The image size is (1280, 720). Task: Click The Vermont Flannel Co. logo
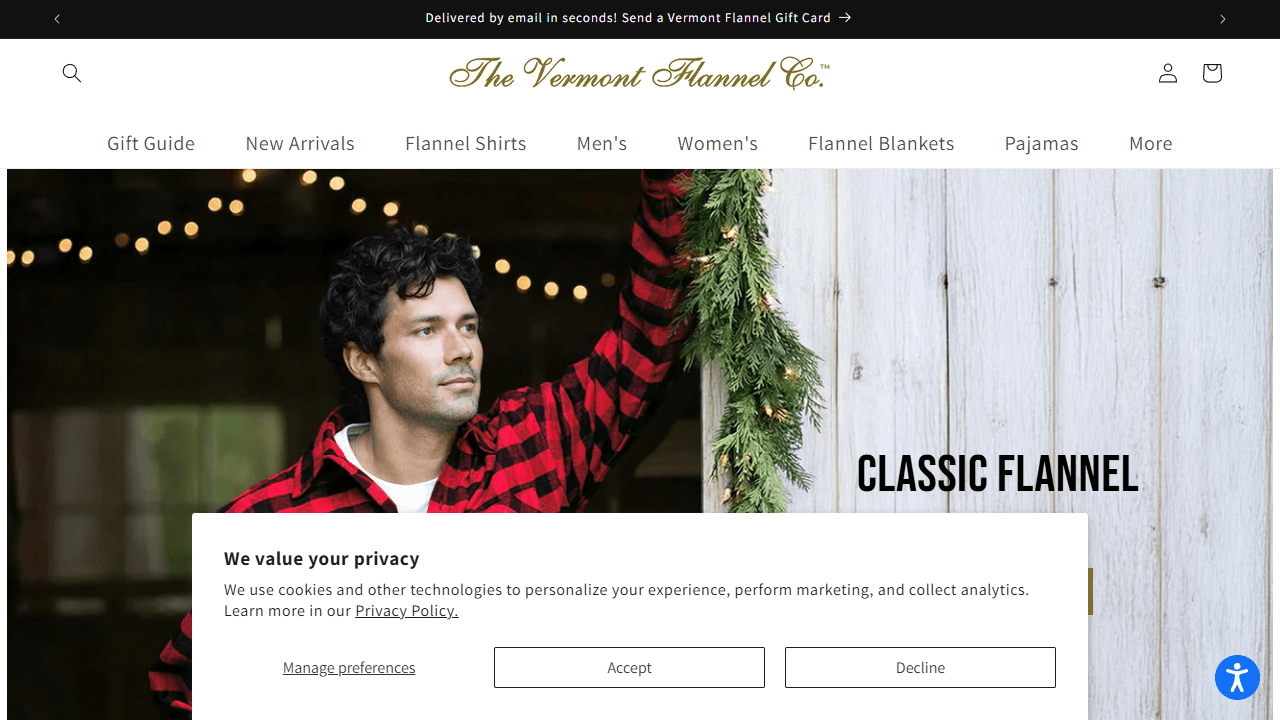640,73
